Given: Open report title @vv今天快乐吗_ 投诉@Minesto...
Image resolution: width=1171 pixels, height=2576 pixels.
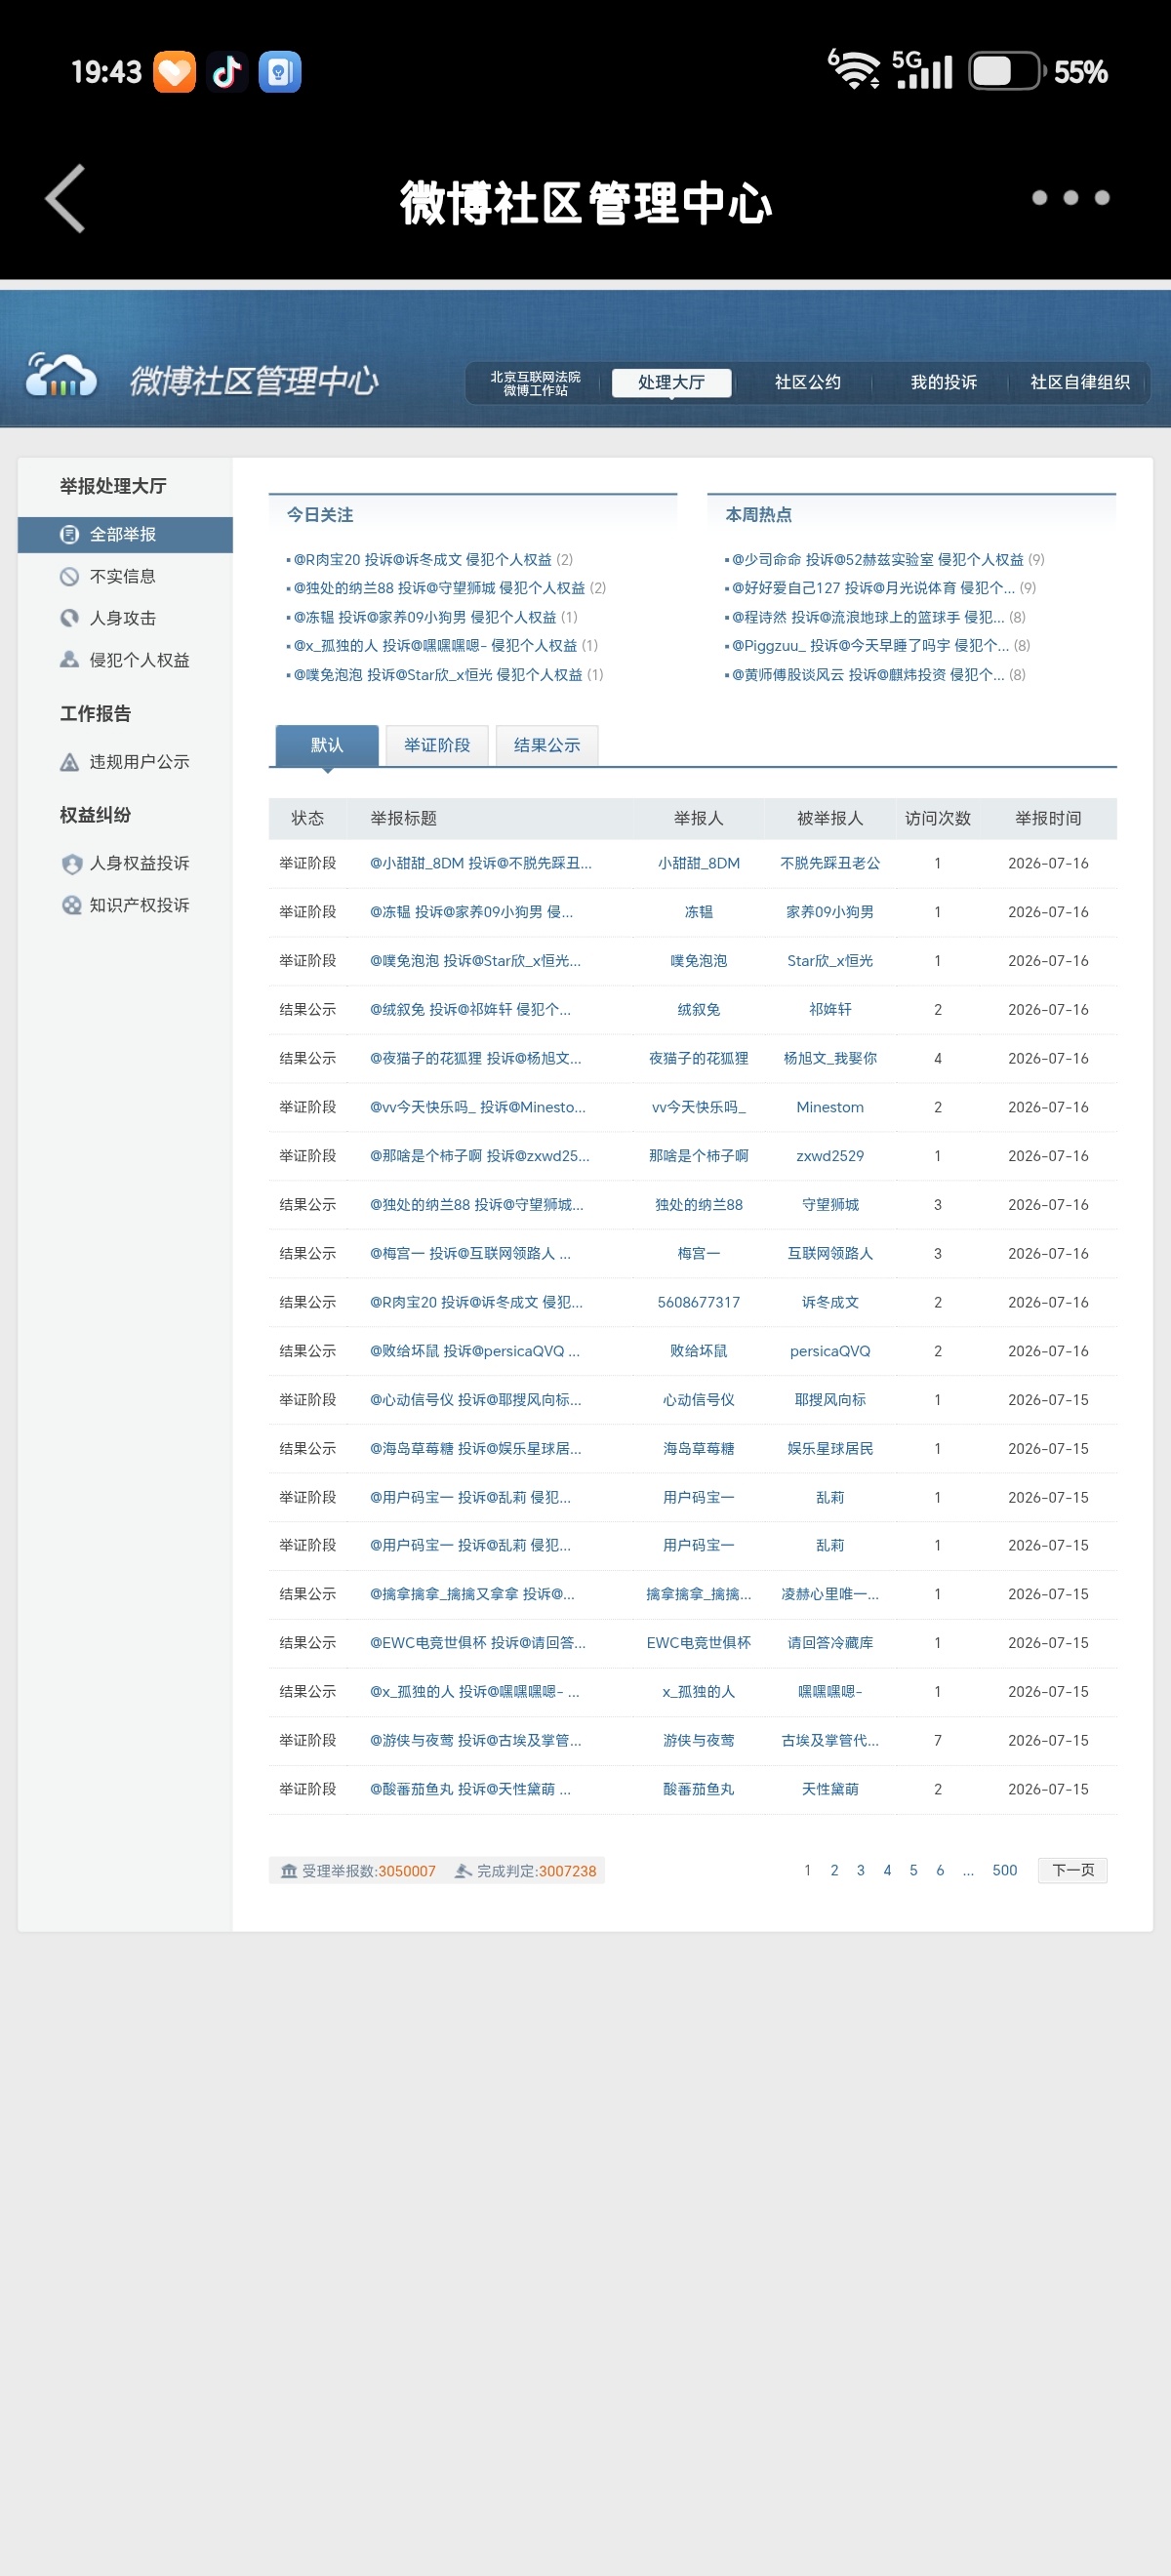Looking at the screenshot, I should [477, 1107].
